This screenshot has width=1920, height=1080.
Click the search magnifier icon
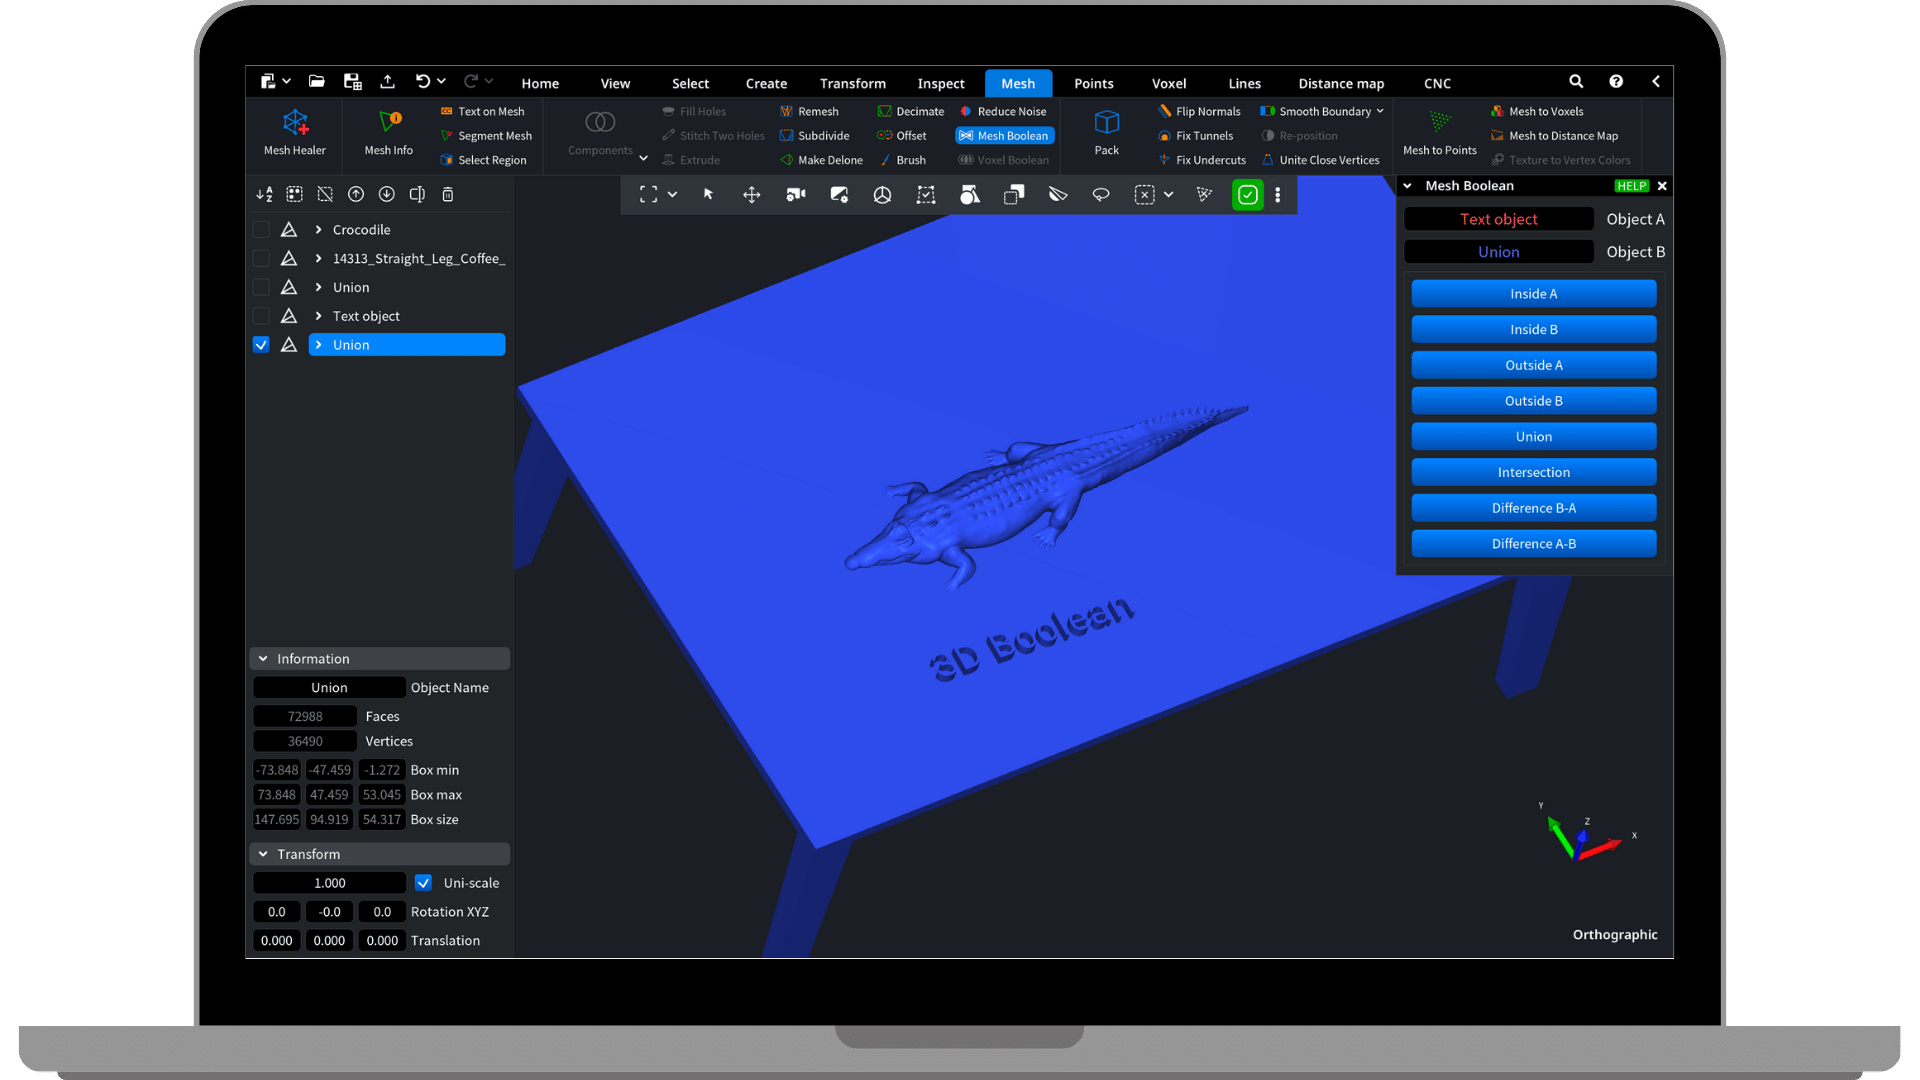[x=1576, y=82]
